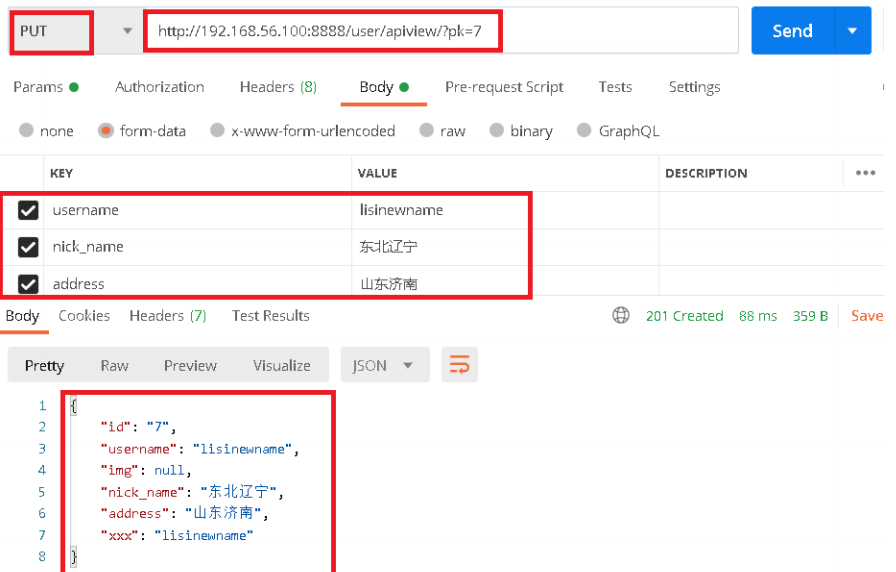896x572 pixels.
Task: Open the Pre-request Script tab
Action: pyautogui.click(x=504, y=87)
